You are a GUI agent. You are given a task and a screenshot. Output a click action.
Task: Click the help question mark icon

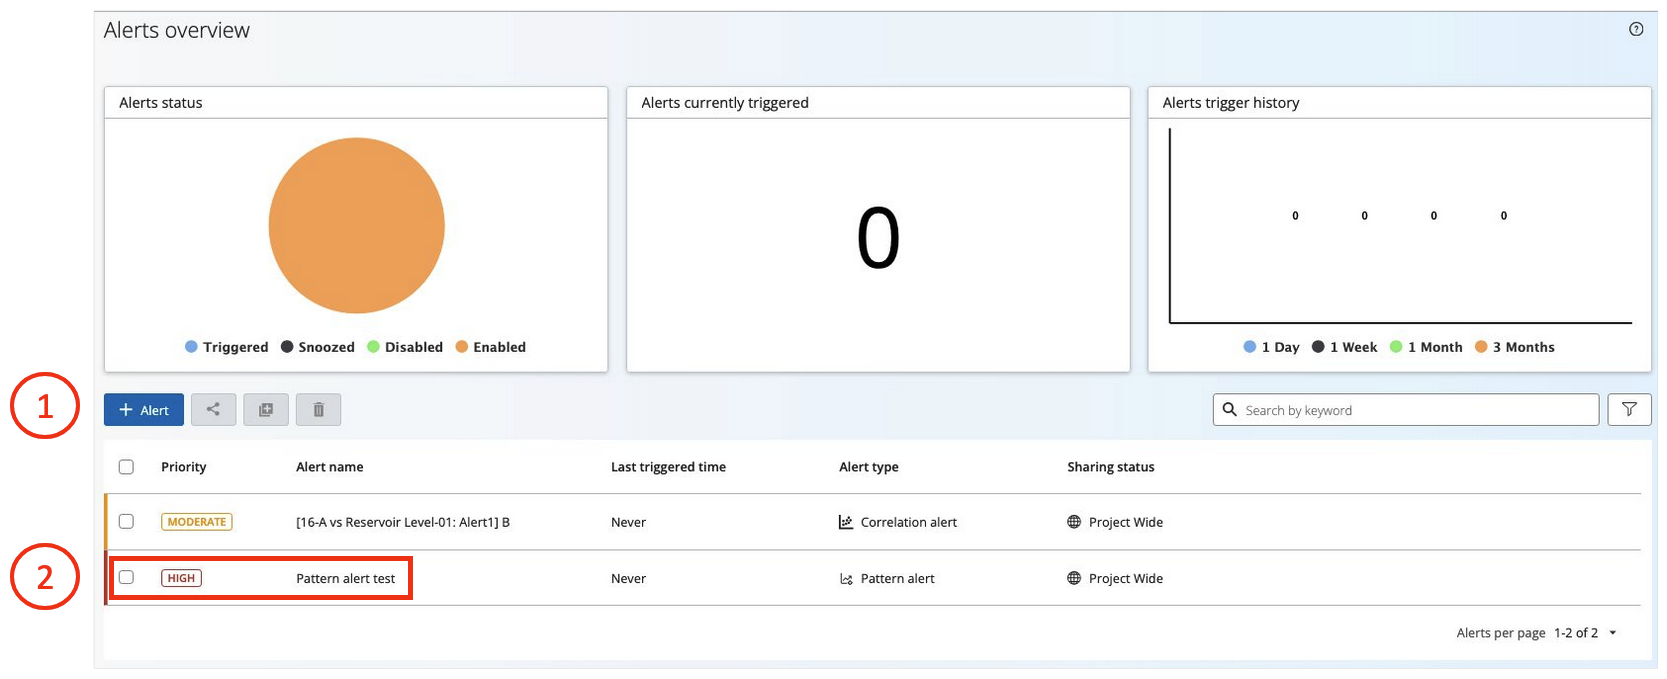click(x=1636, y=29)
